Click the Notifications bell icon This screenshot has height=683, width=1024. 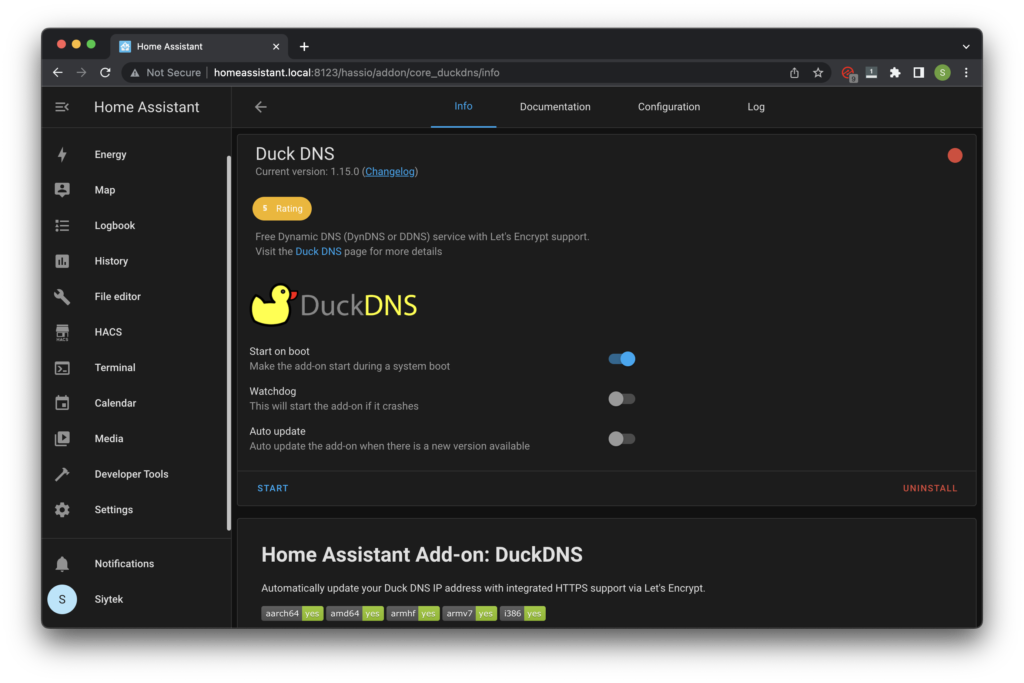coord(62,564)
